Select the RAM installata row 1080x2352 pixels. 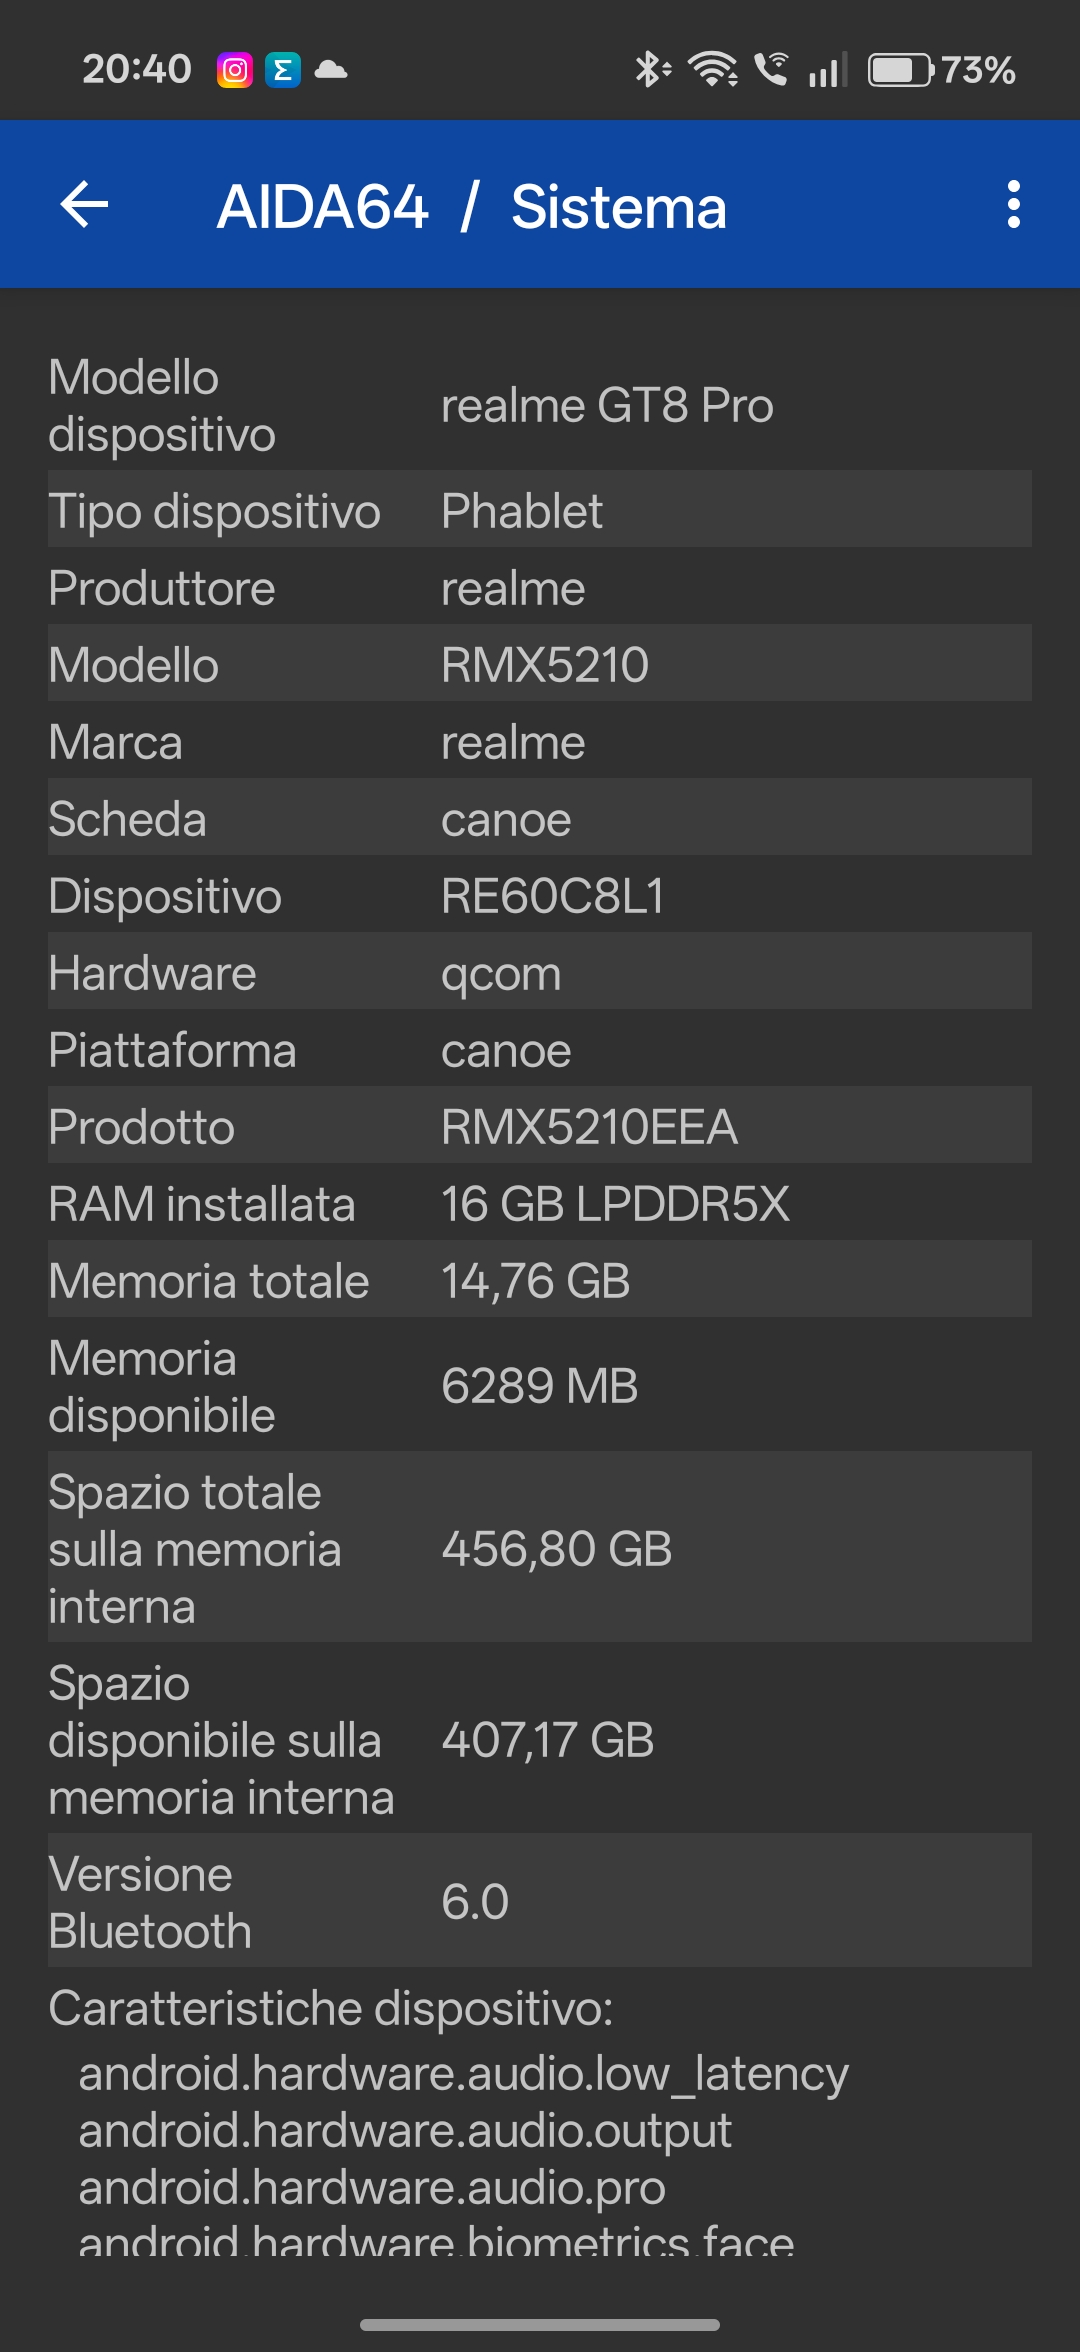(x=540, y=1204)
